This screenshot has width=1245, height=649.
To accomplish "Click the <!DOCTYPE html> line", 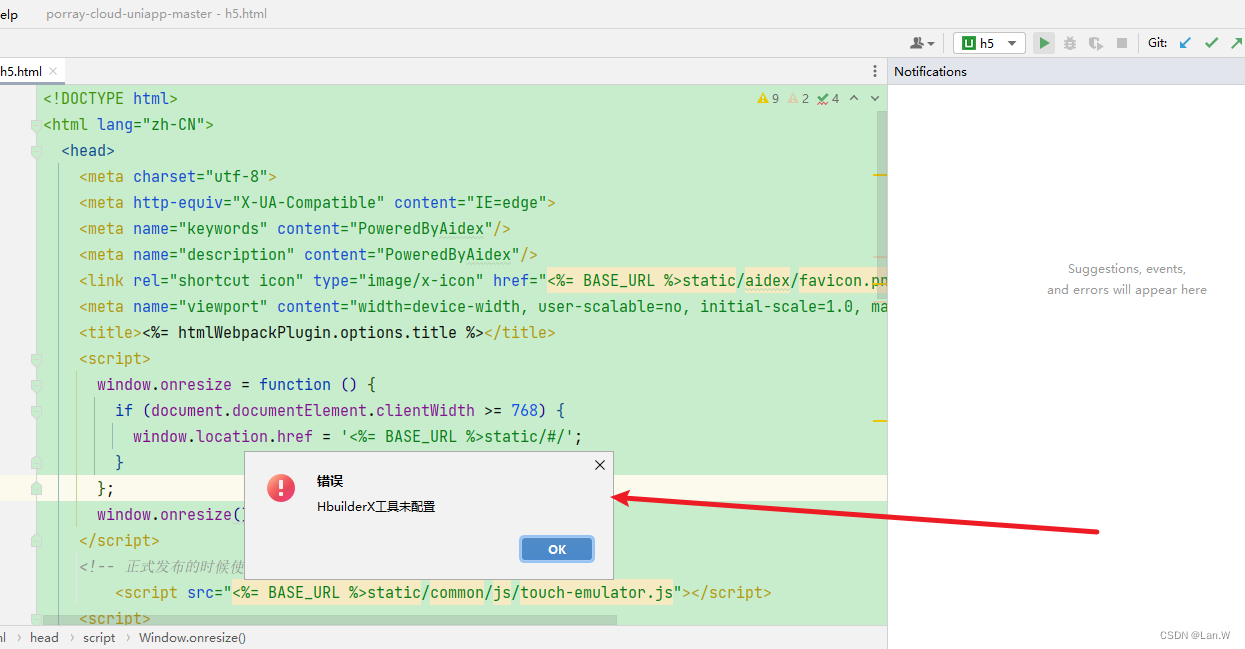I will [x=110, y=98].
